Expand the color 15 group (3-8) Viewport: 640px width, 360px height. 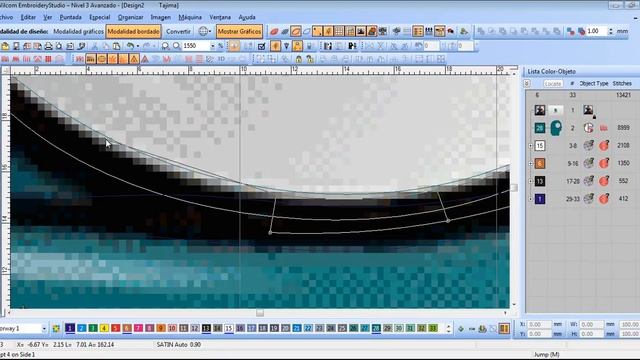(531, 146)
